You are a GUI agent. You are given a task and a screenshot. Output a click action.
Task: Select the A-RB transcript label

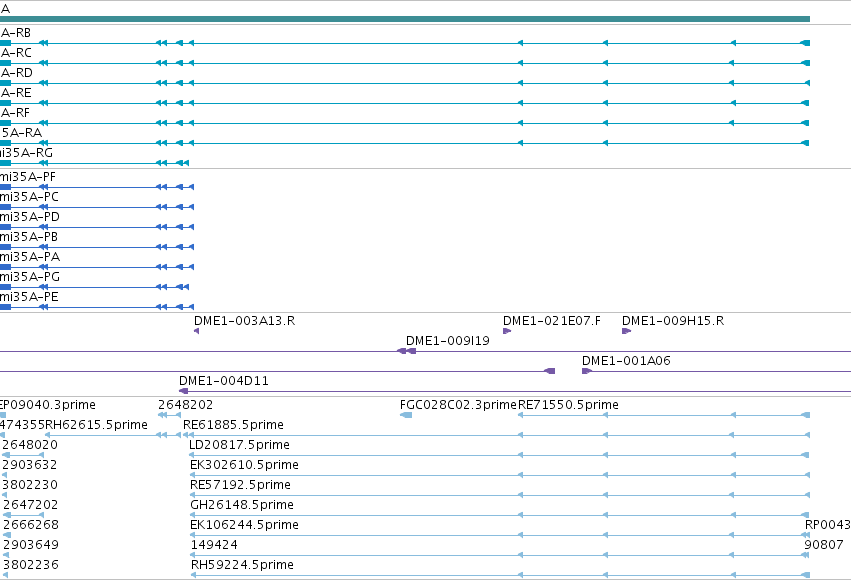tap(15, 33)
